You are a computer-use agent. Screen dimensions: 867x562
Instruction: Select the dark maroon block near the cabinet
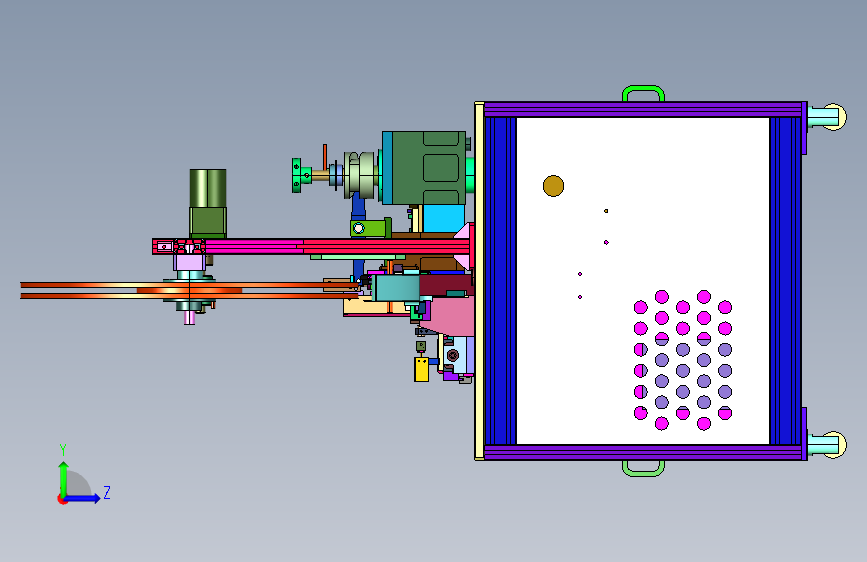coord(446,285)
